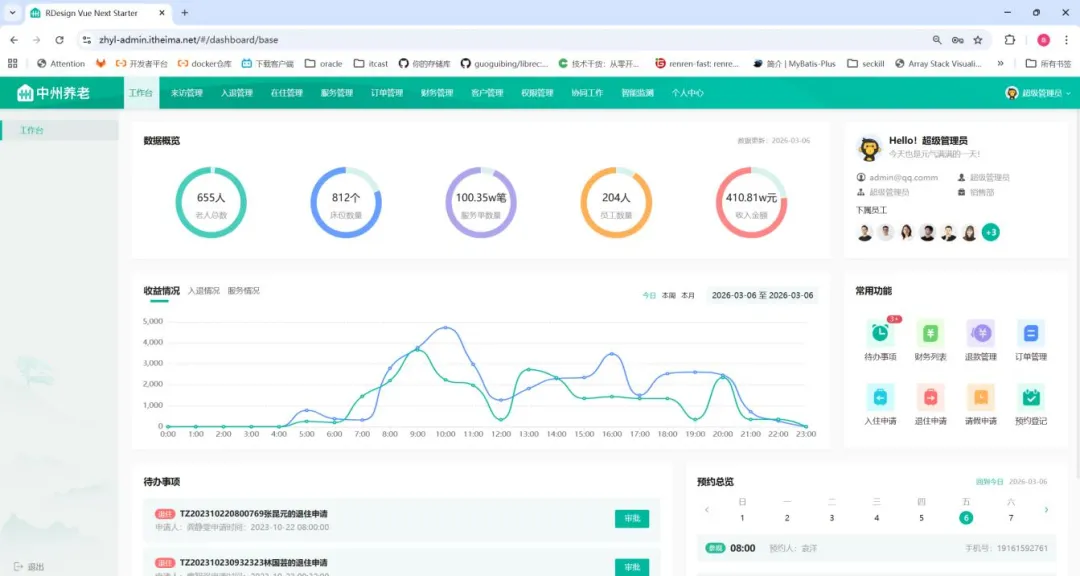Open the 入住申请 check-in icon

point(880,398)
